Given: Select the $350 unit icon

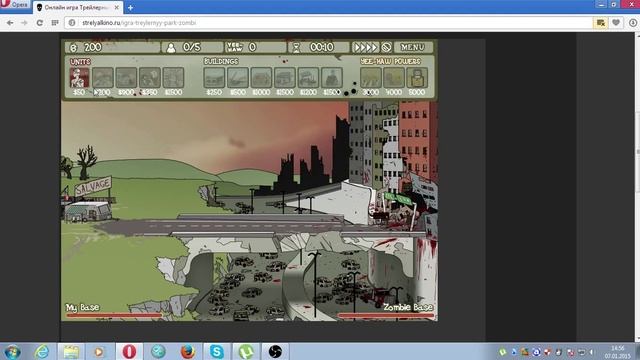Looking at the screenshot, I should 150,78.
